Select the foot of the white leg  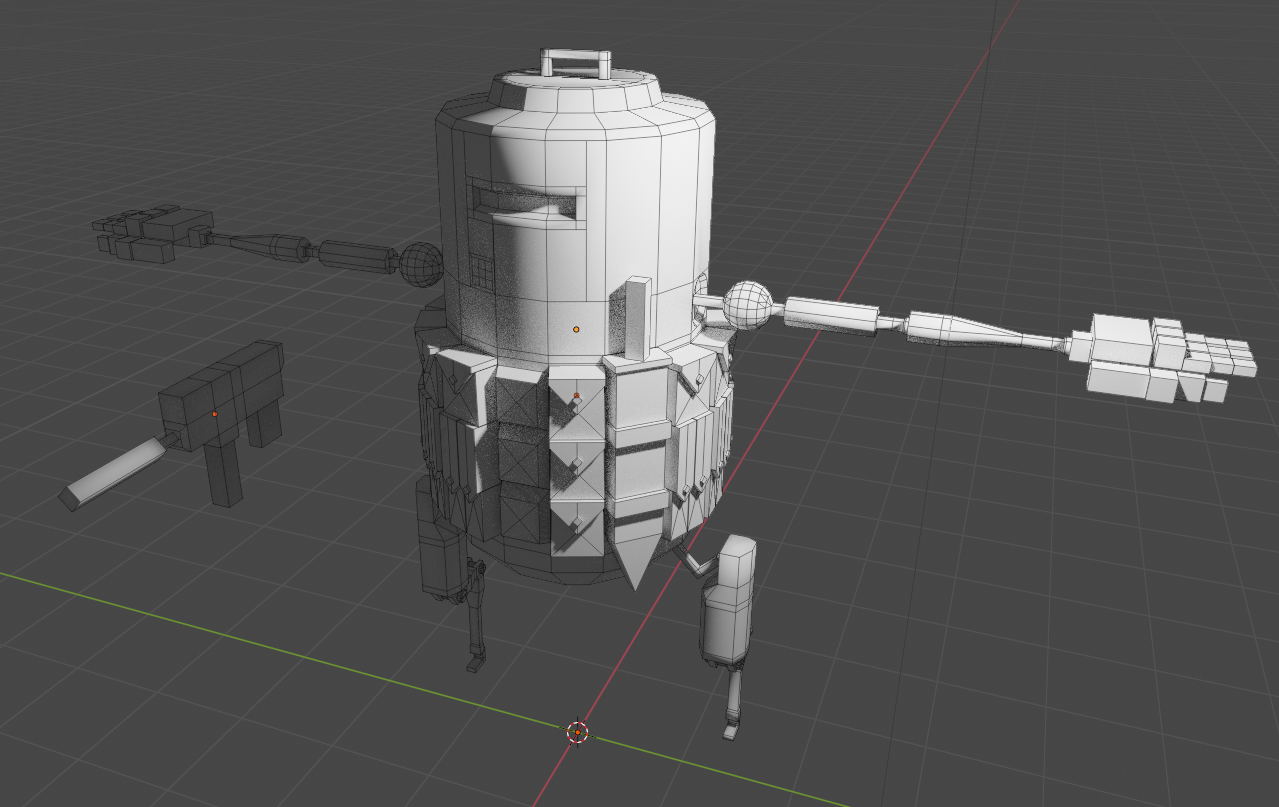tap(731, 733)
